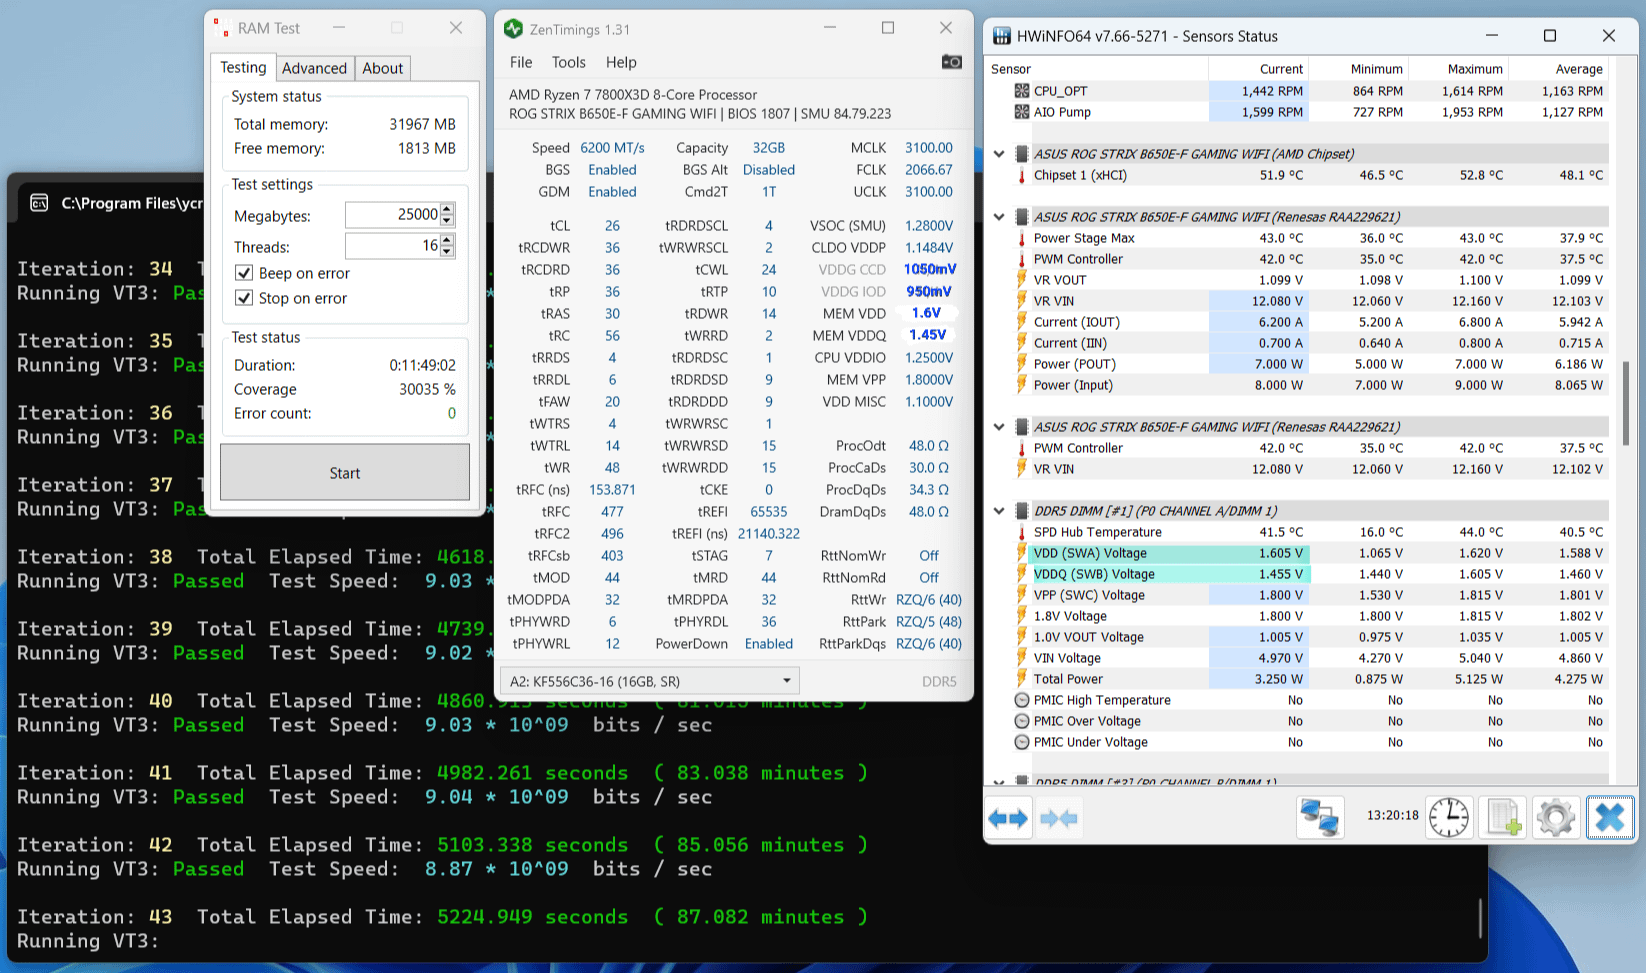Increase the Threads value with up arrow

(x=447, y=240)
